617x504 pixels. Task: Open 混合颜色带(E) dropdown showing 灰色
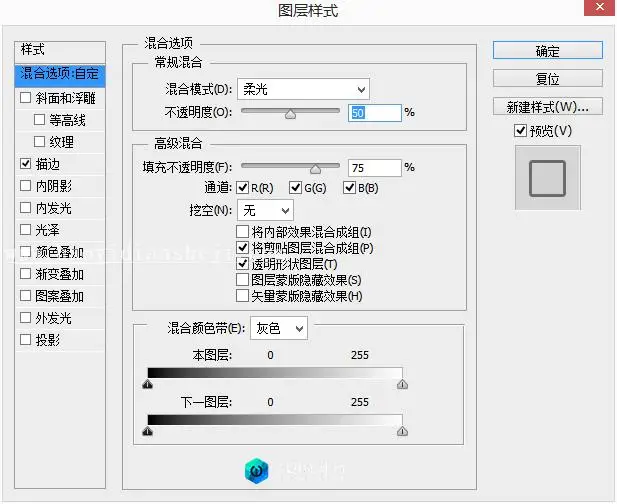[279, 328]
